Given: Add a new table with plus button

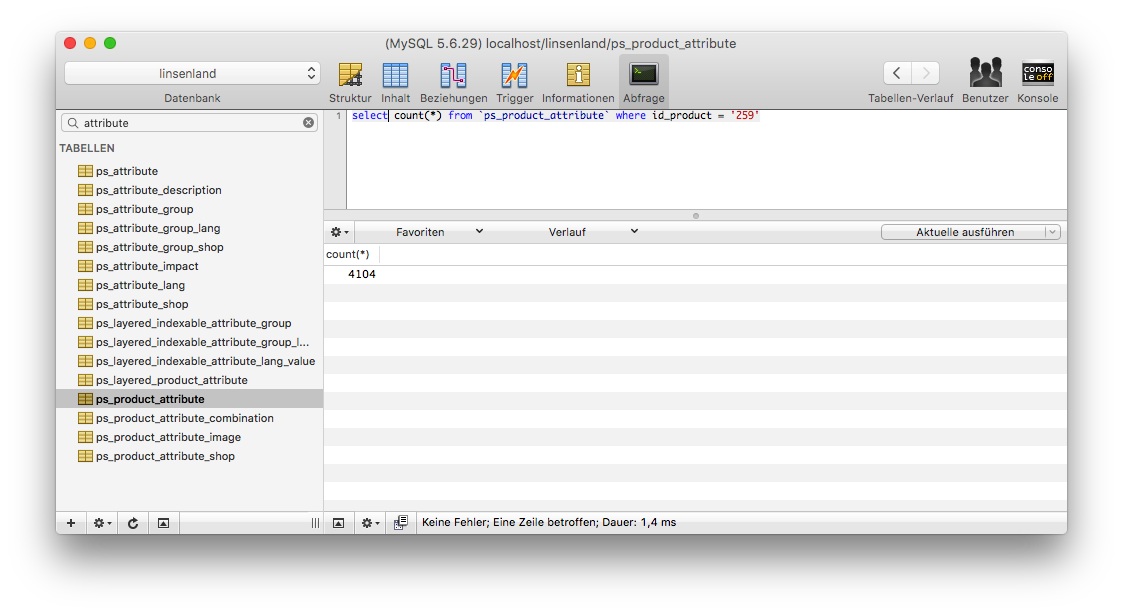Looking at the screenshot, I should point(71,523).
